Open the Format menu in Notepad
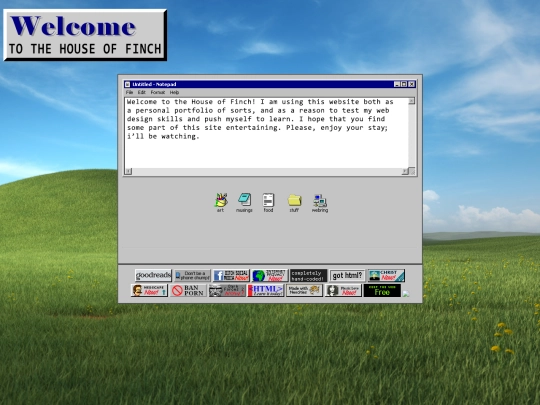The image size is (540, 405). pyautogui.click(x=158, y=92)
